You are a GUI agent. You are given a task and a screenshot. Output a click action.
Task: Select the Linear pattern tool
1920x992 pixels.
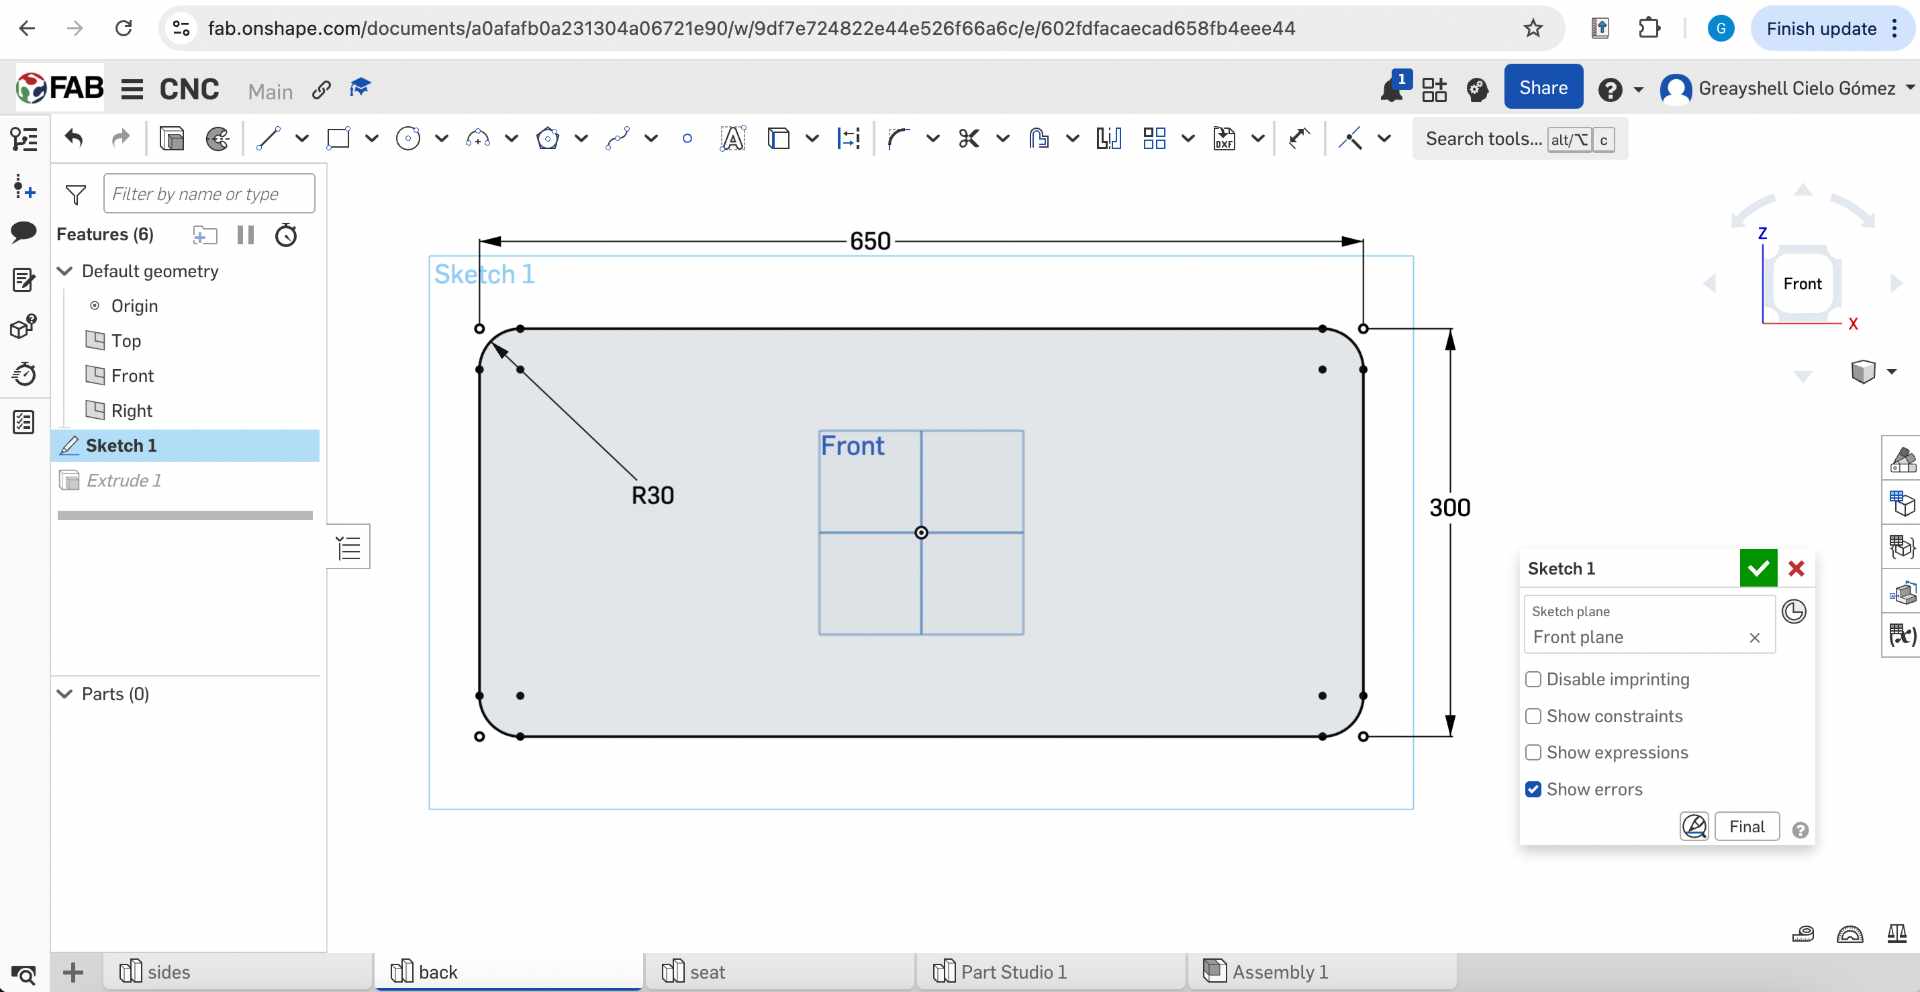[x=1155, y=138]
